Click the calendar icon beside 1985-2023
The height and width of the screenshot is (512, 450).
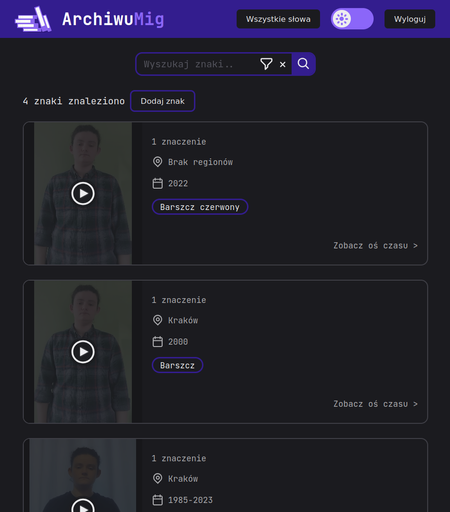[x=157, y=500]
